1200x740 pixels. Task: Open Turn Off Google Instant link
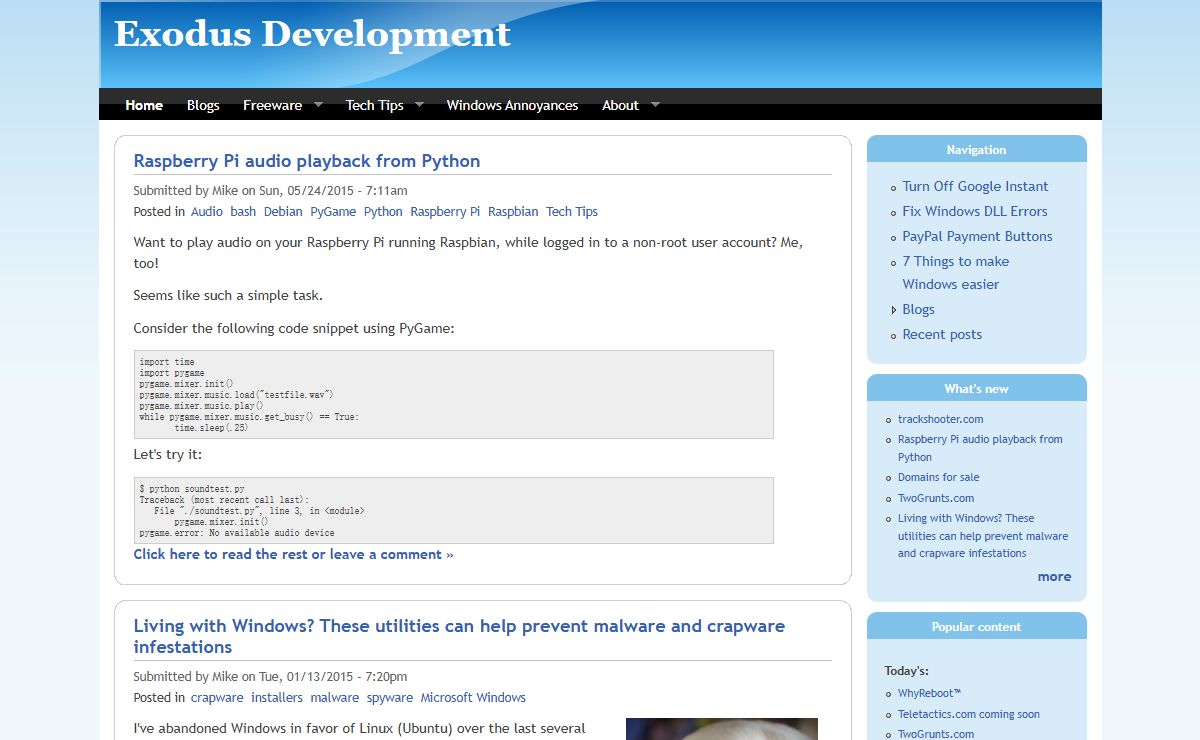[975, 186]
